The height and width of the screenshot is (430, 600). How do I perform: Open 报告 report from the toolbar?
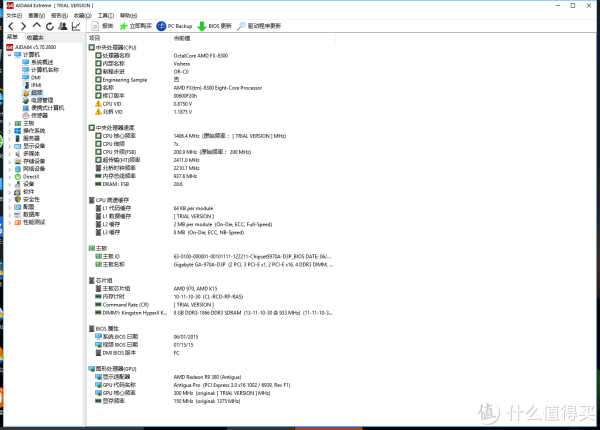click(x=103, y=26)
